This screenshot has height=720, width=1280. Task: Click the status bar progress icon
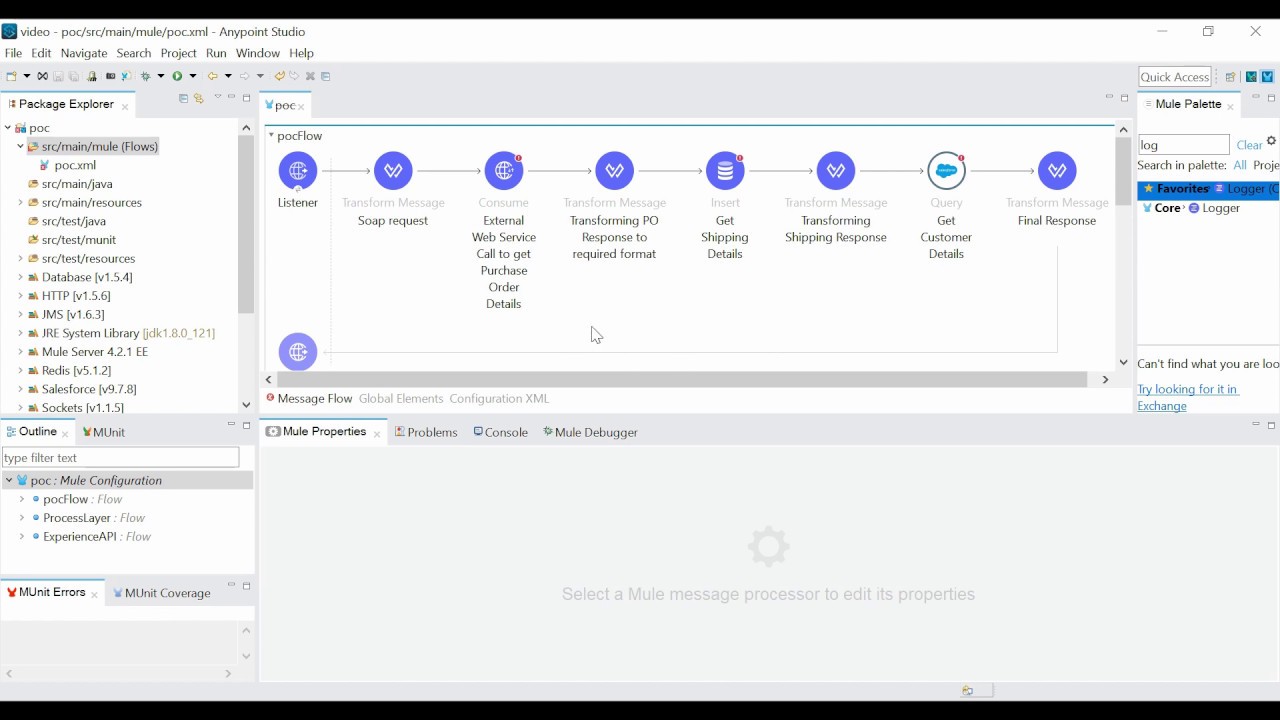(x=968, y=691)
